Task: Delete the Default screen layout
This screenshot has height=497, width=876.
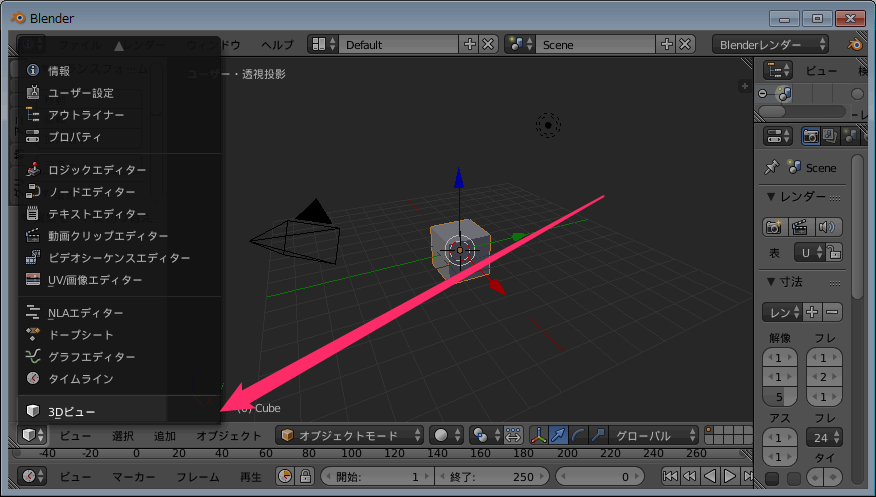Action: 488,45
